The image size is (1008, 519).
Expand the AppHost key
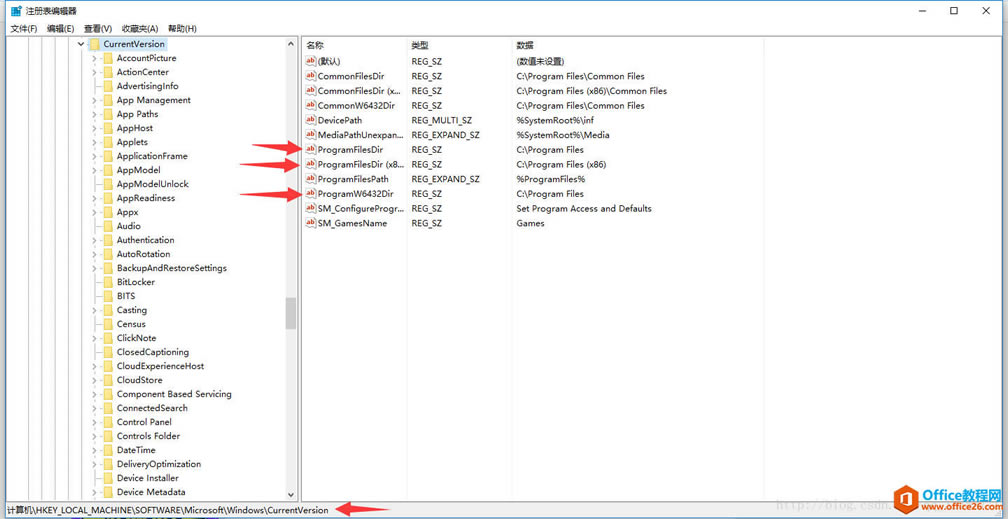[x=94, y=129]
